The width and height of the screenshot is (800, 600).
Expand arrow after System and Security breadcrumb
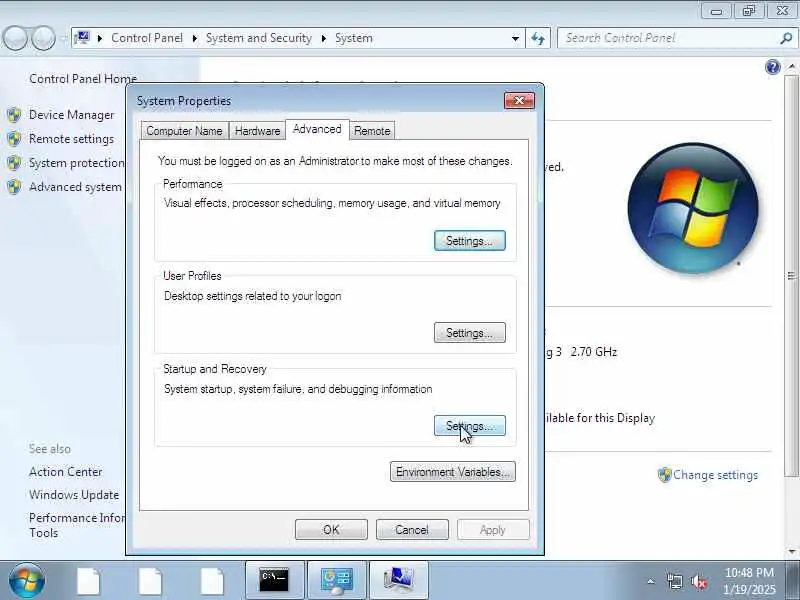323,38
